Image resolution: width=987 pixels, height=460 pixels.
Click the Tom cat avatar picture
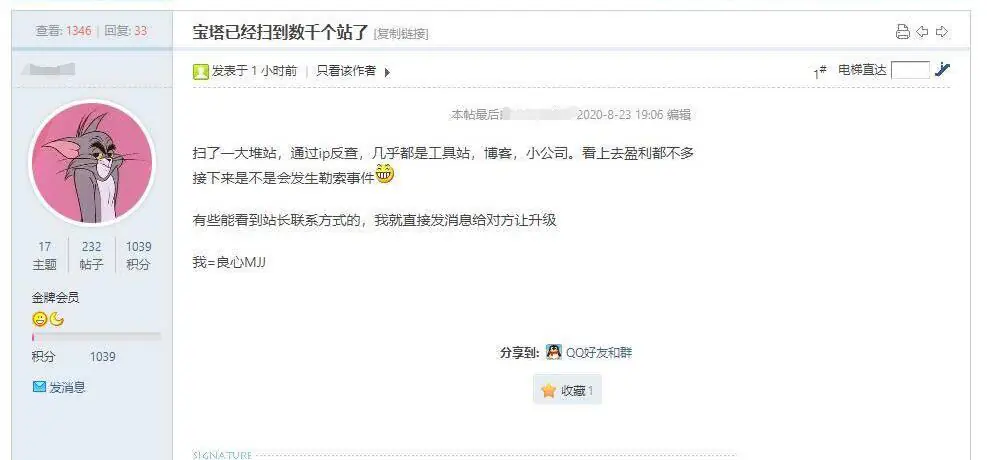point(91,162)
